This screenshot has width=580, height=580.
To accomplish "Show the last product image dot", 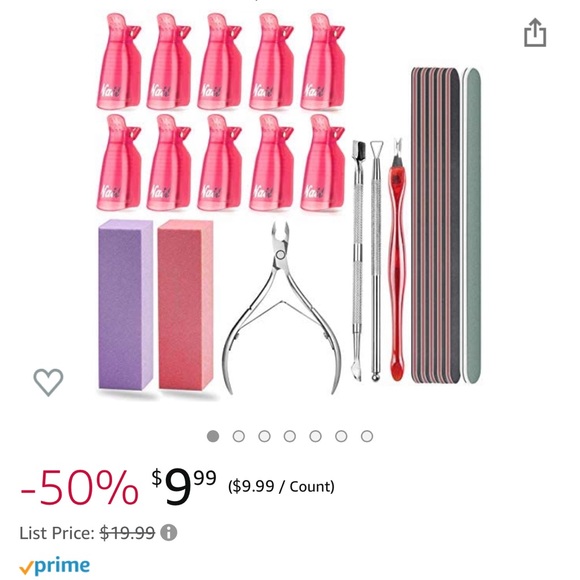I will pyautogui.click(x=367, y=436).
